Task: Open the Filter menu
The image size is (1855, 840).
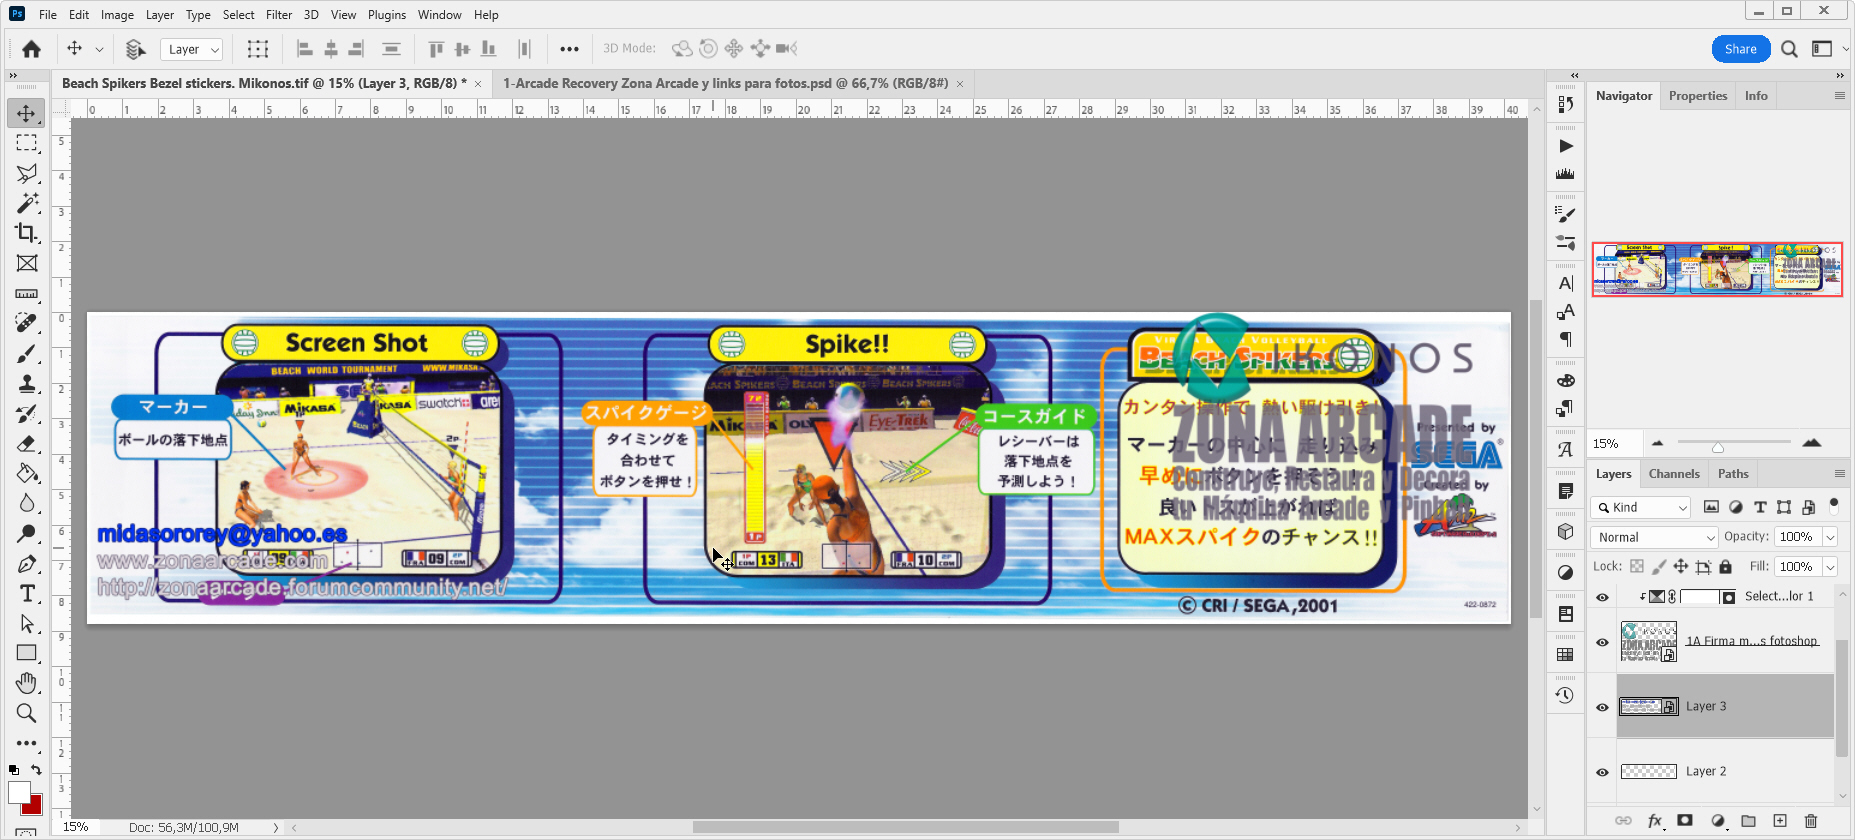Action: [279, 15]
